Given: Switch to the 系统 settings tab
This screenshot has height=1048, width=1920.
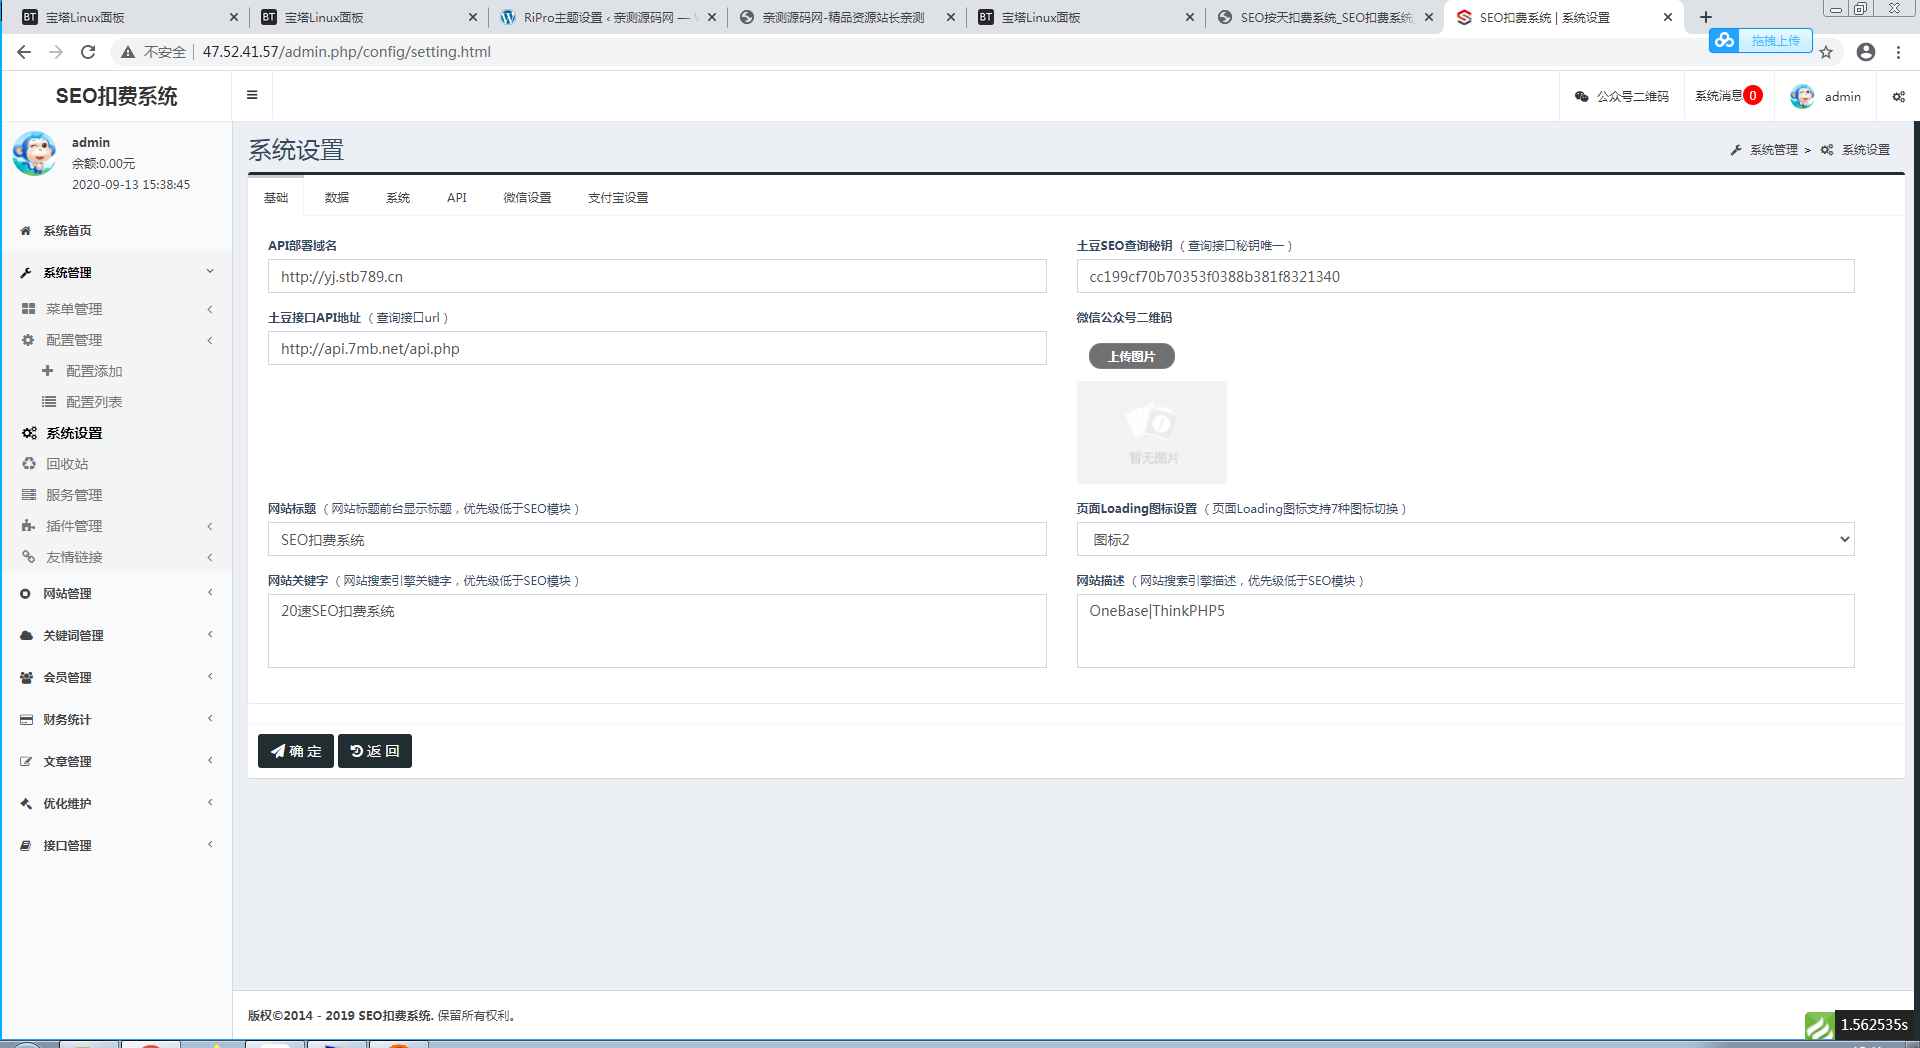Looking at the screenshot, I should point(398,198).
